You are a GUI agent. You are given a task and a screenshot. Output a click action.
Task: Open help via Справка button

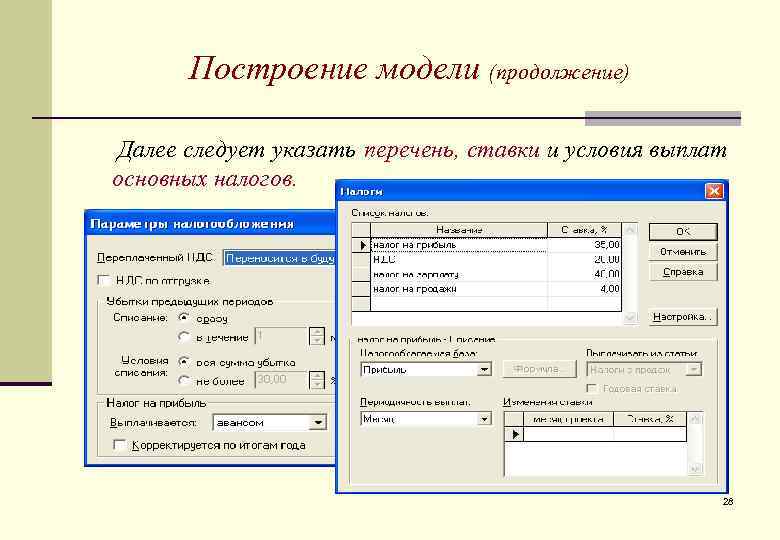683,272
